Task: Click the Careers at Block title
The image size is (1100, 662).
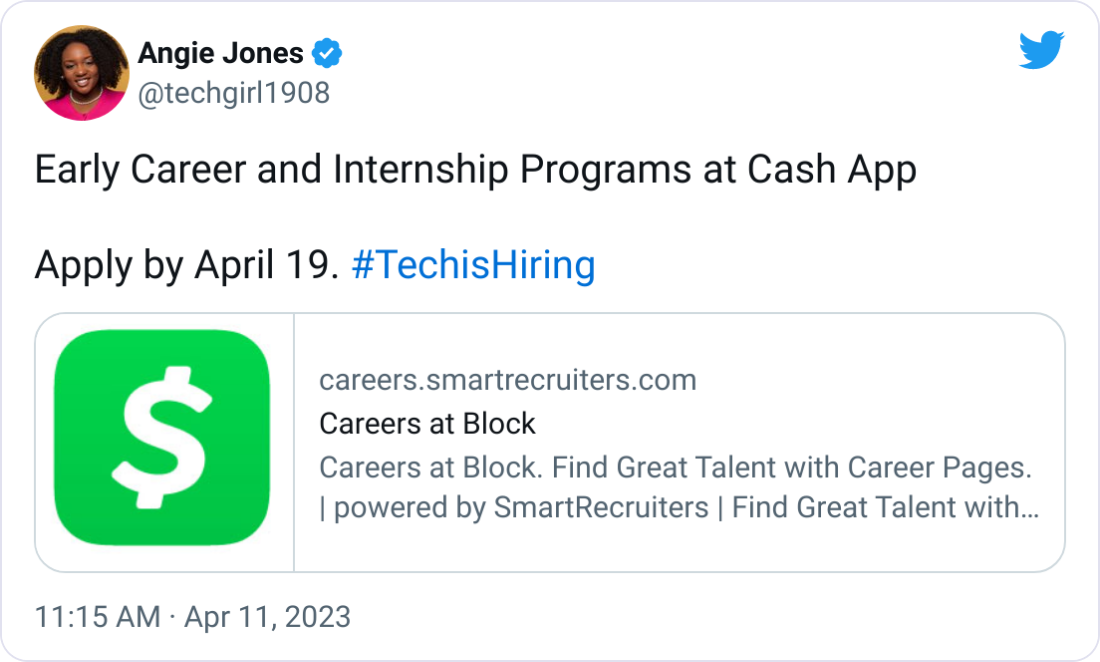Action: pyautogui.click(x=428, y=424)
